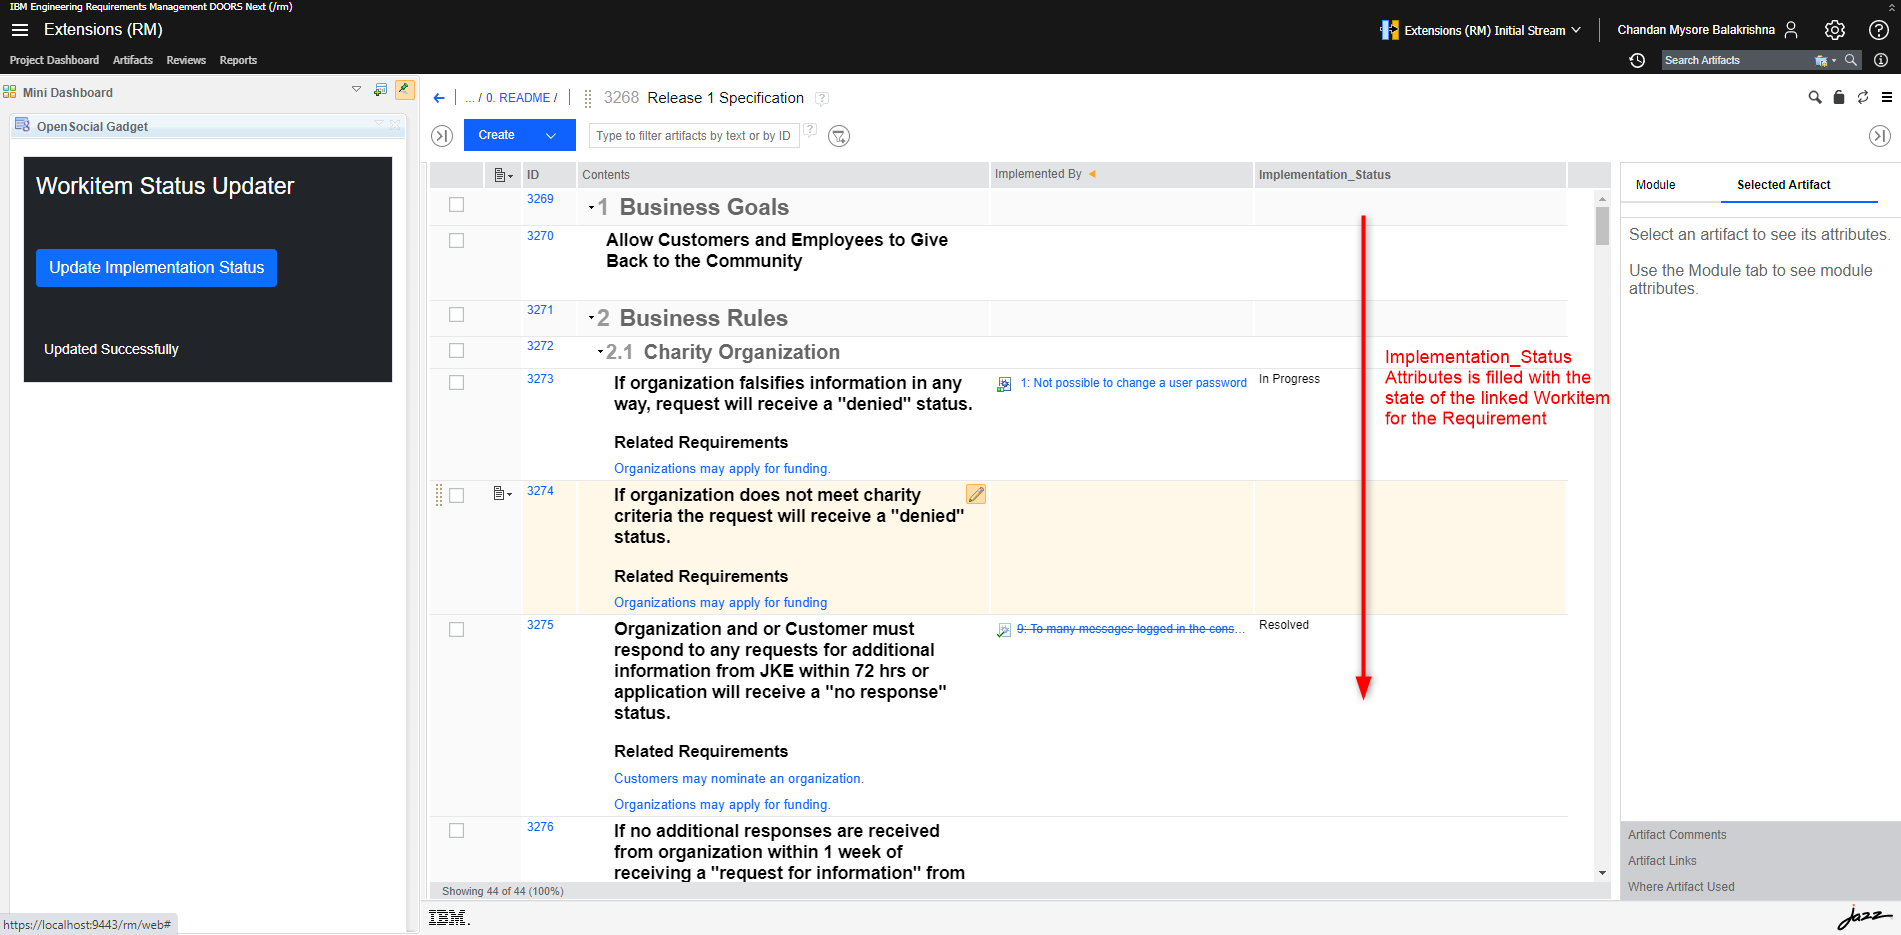Viewport: 1901px width, 935px height.
Task: Open the Create button dropdown chevron
Action: pyautogui.click(x=551, y=135)
